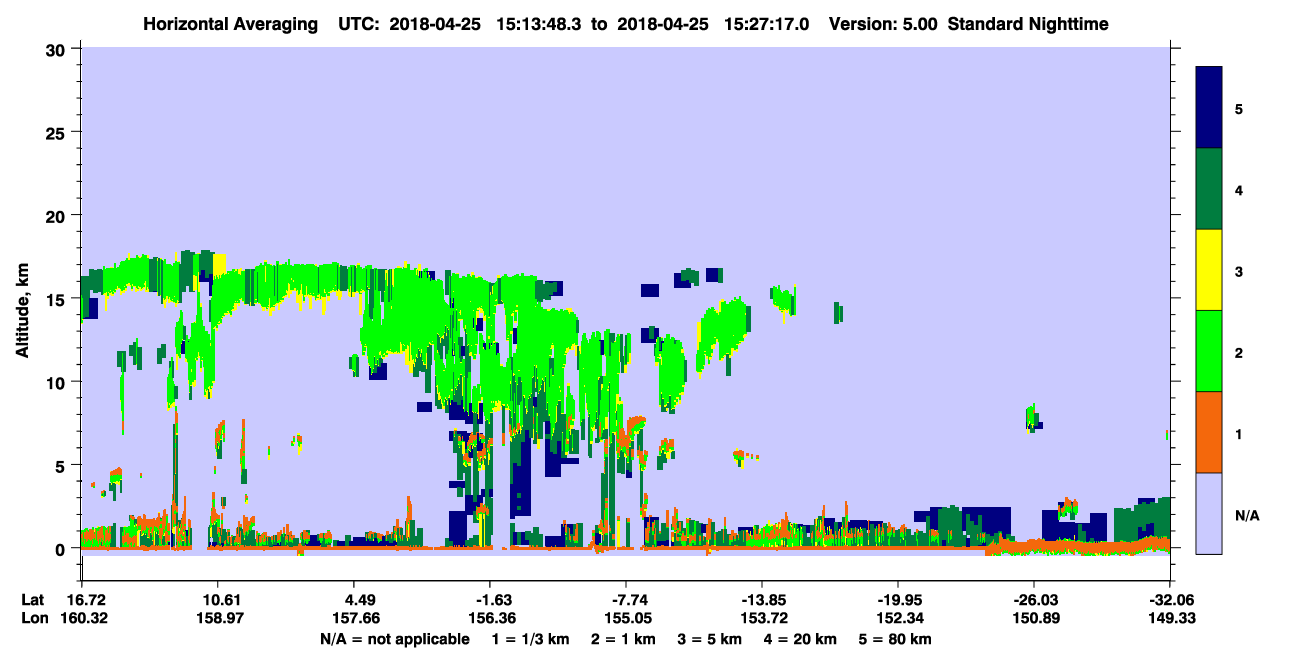Click the '3 = 5 km' legend entry
This screenshot has width=1300, height=667.
[710, 639]
